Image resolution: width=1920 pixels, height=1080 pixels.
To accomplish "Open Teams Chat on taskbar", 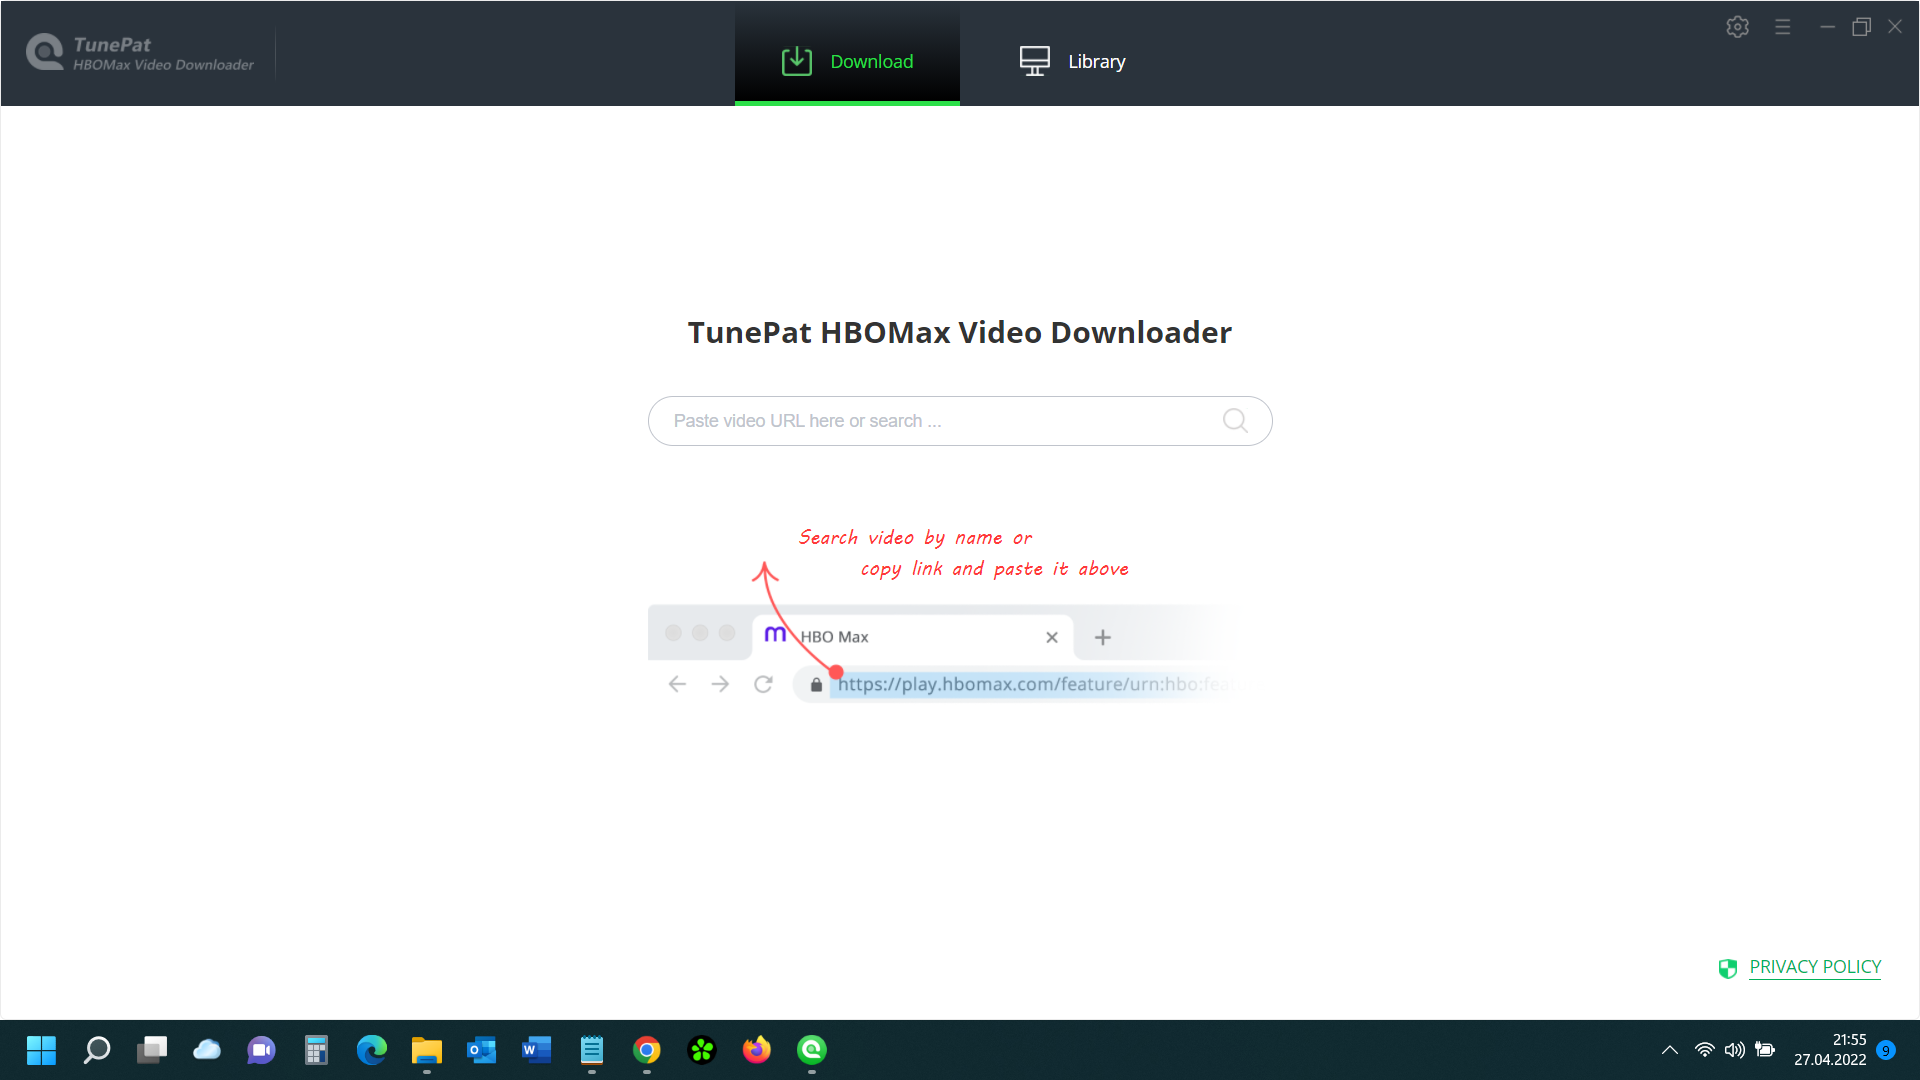I will (262, 1050).
